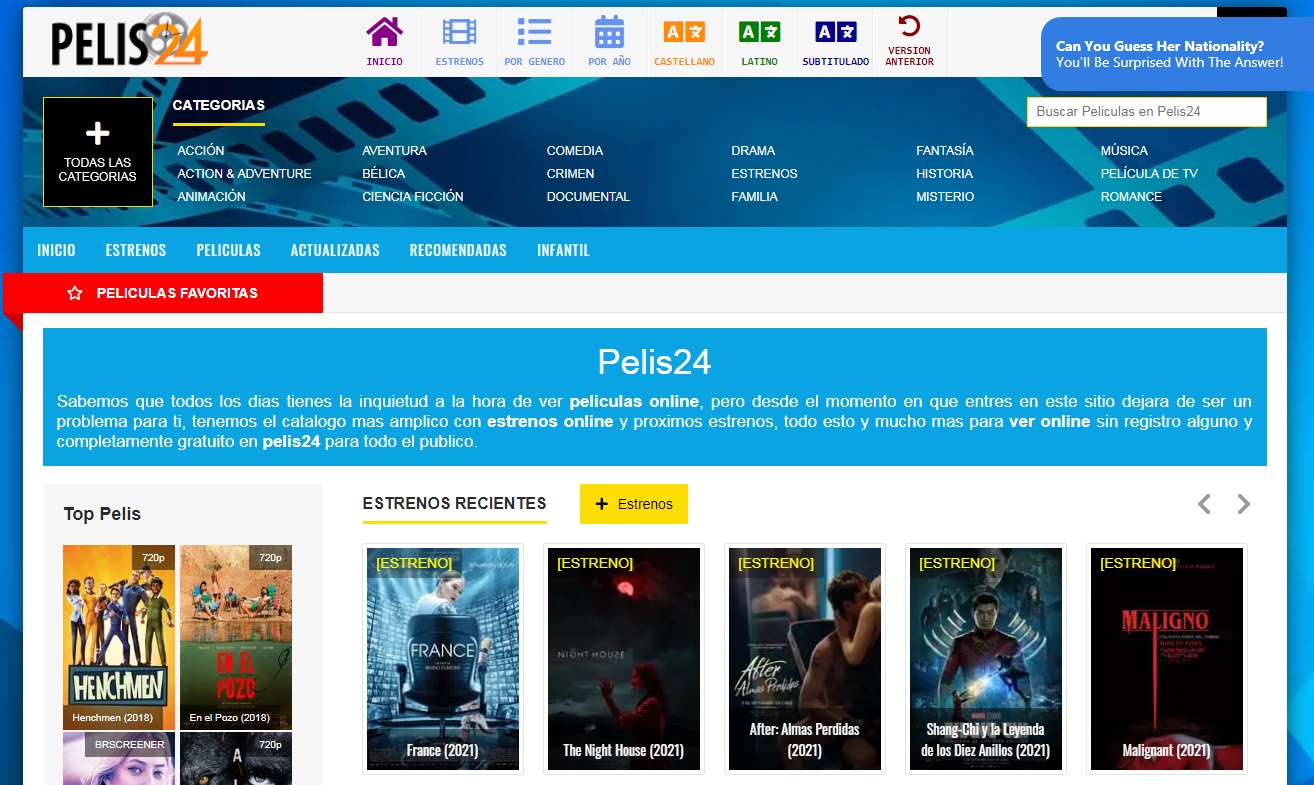1314x785 pixels.
Task: Filter by Latino language icon
Action: (x=759, y=41)
